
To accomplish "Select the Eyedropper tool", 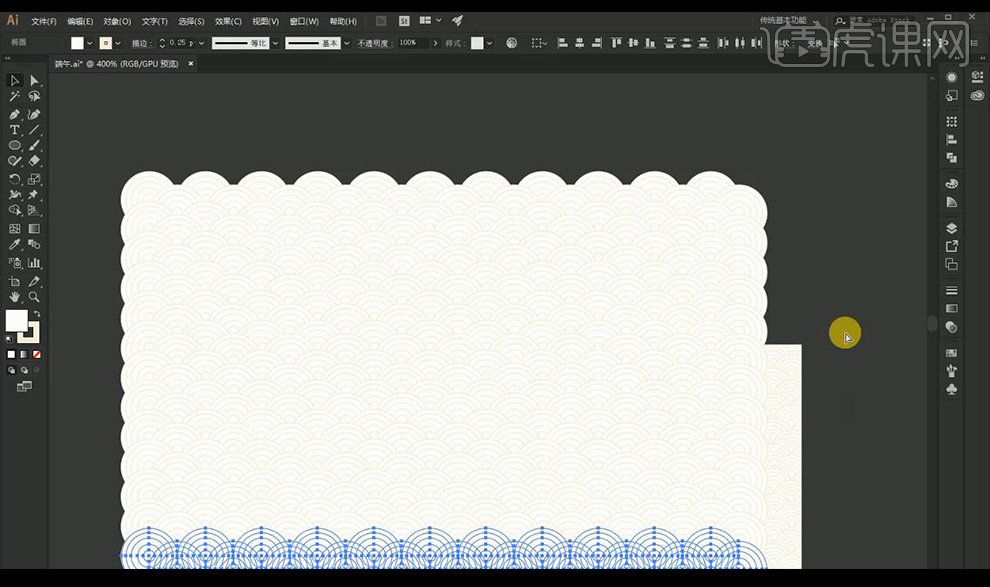I will (15, 245).
